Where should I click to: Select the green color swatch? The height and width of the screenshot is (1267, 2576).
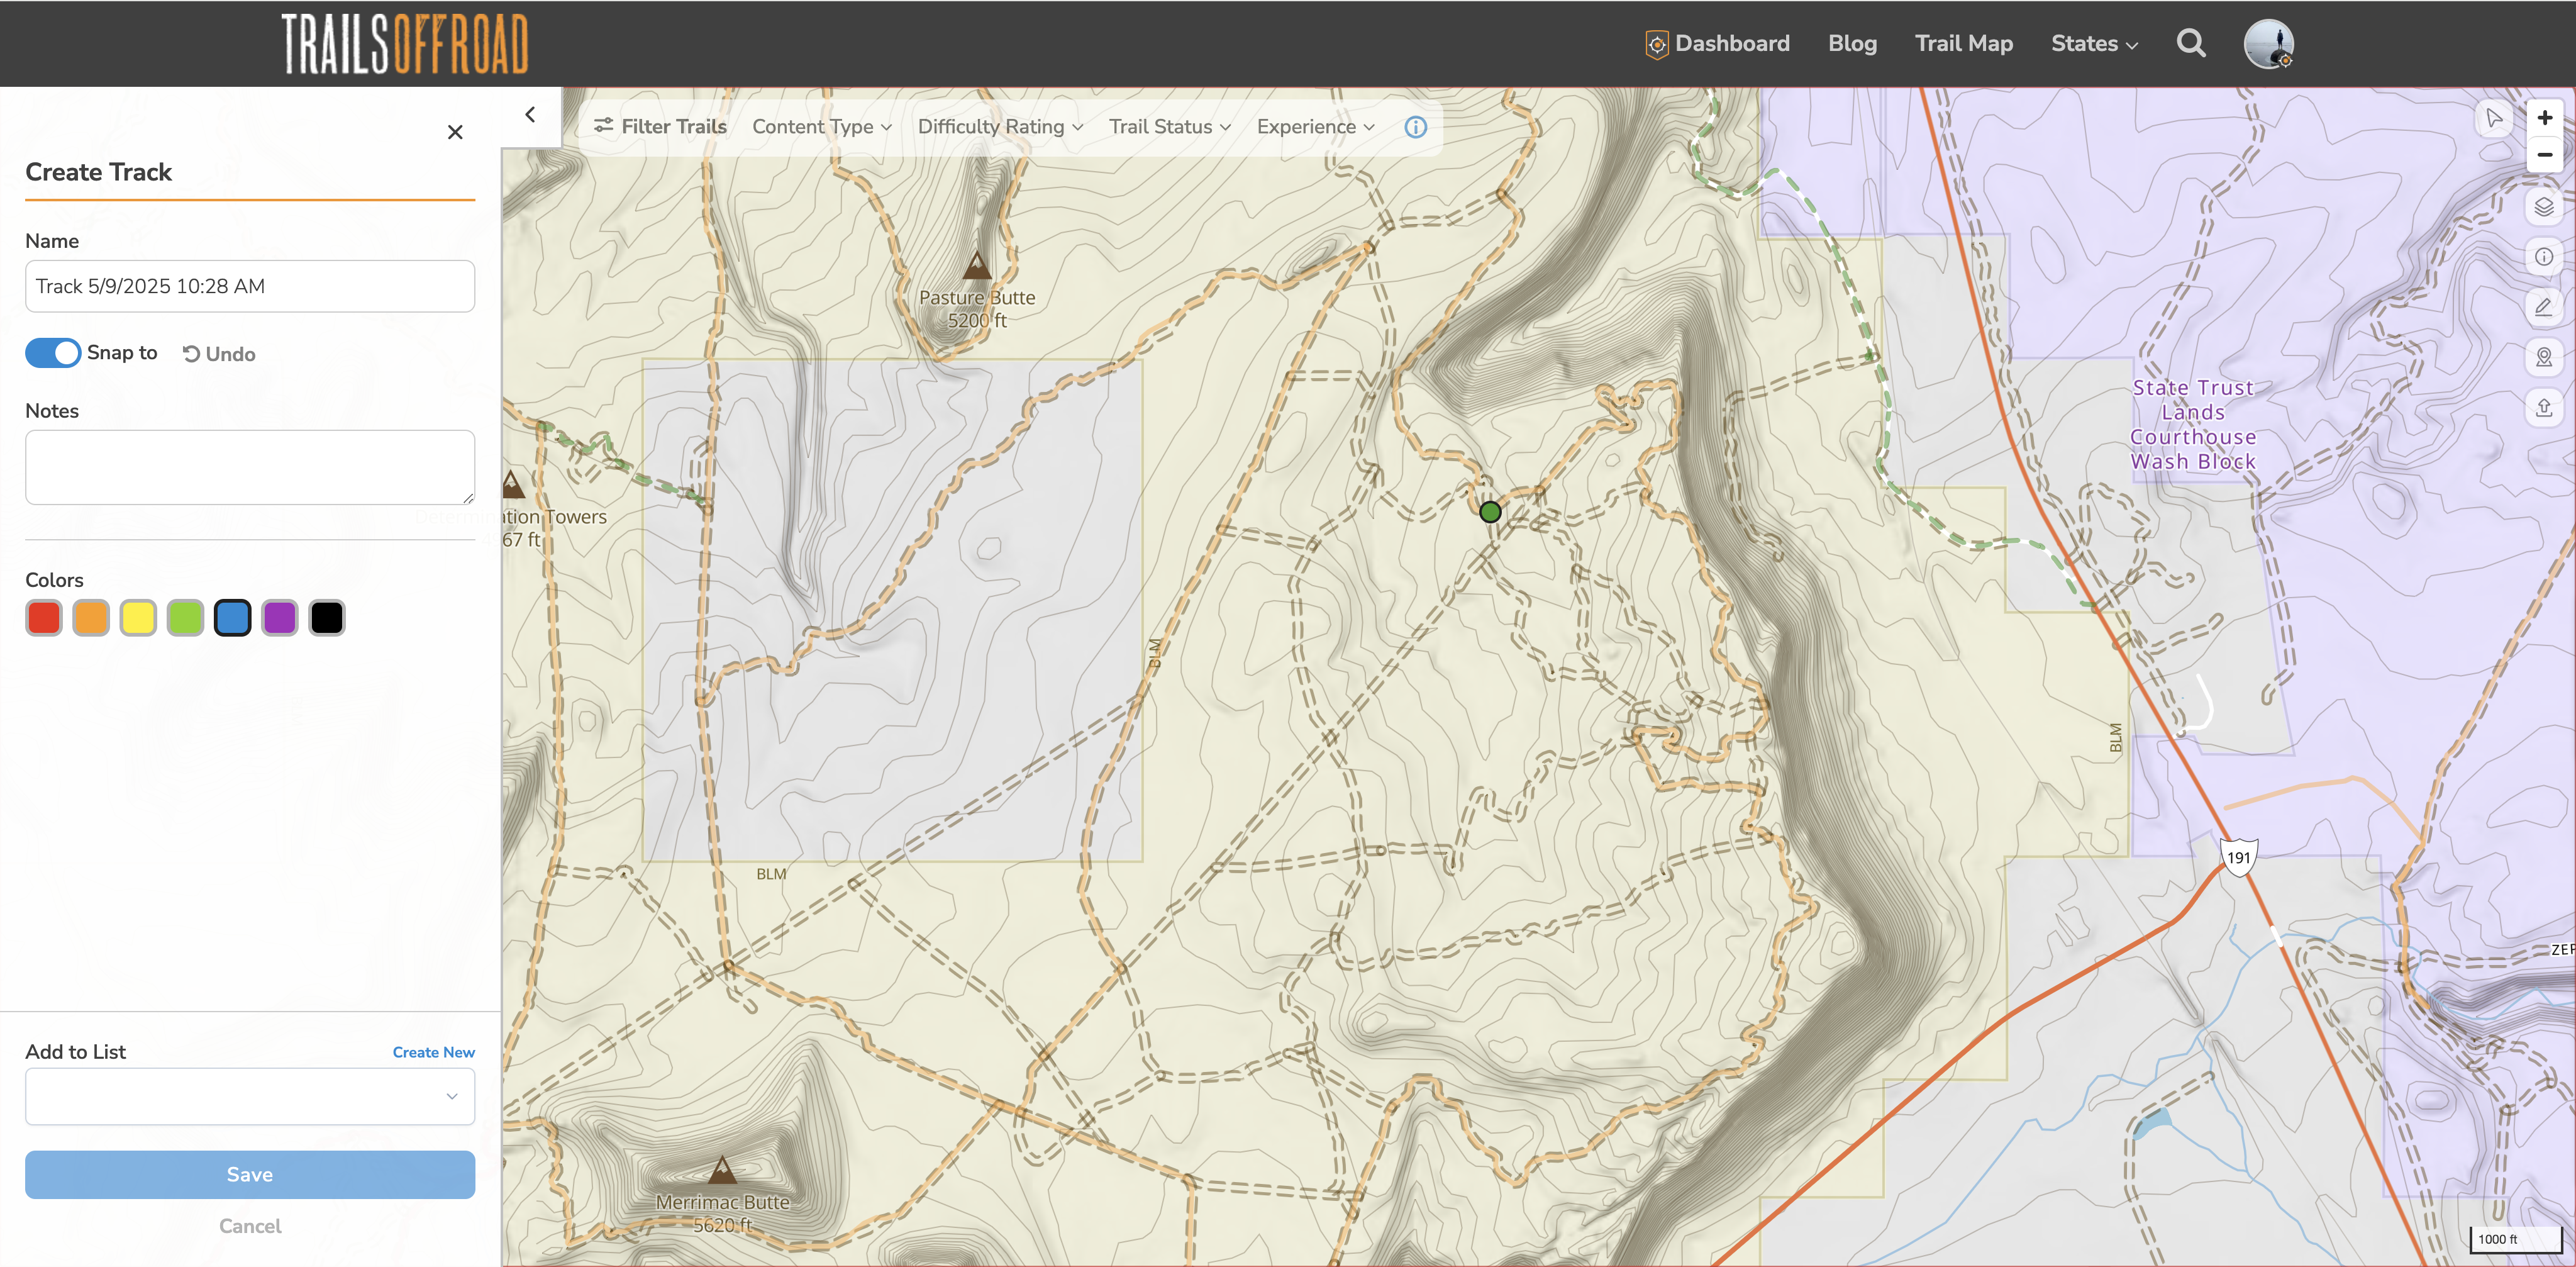(x=185, y=618)
